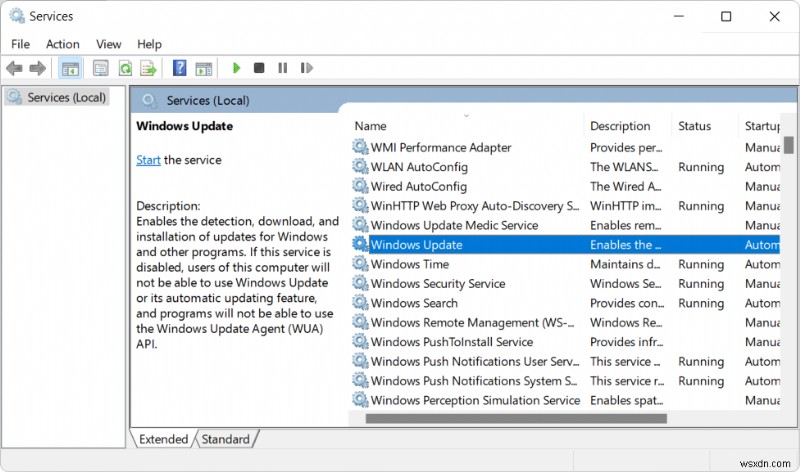800x472 pixels.
Task: Sort by the Startup Type column header
Action: click(x=762, y=126)
